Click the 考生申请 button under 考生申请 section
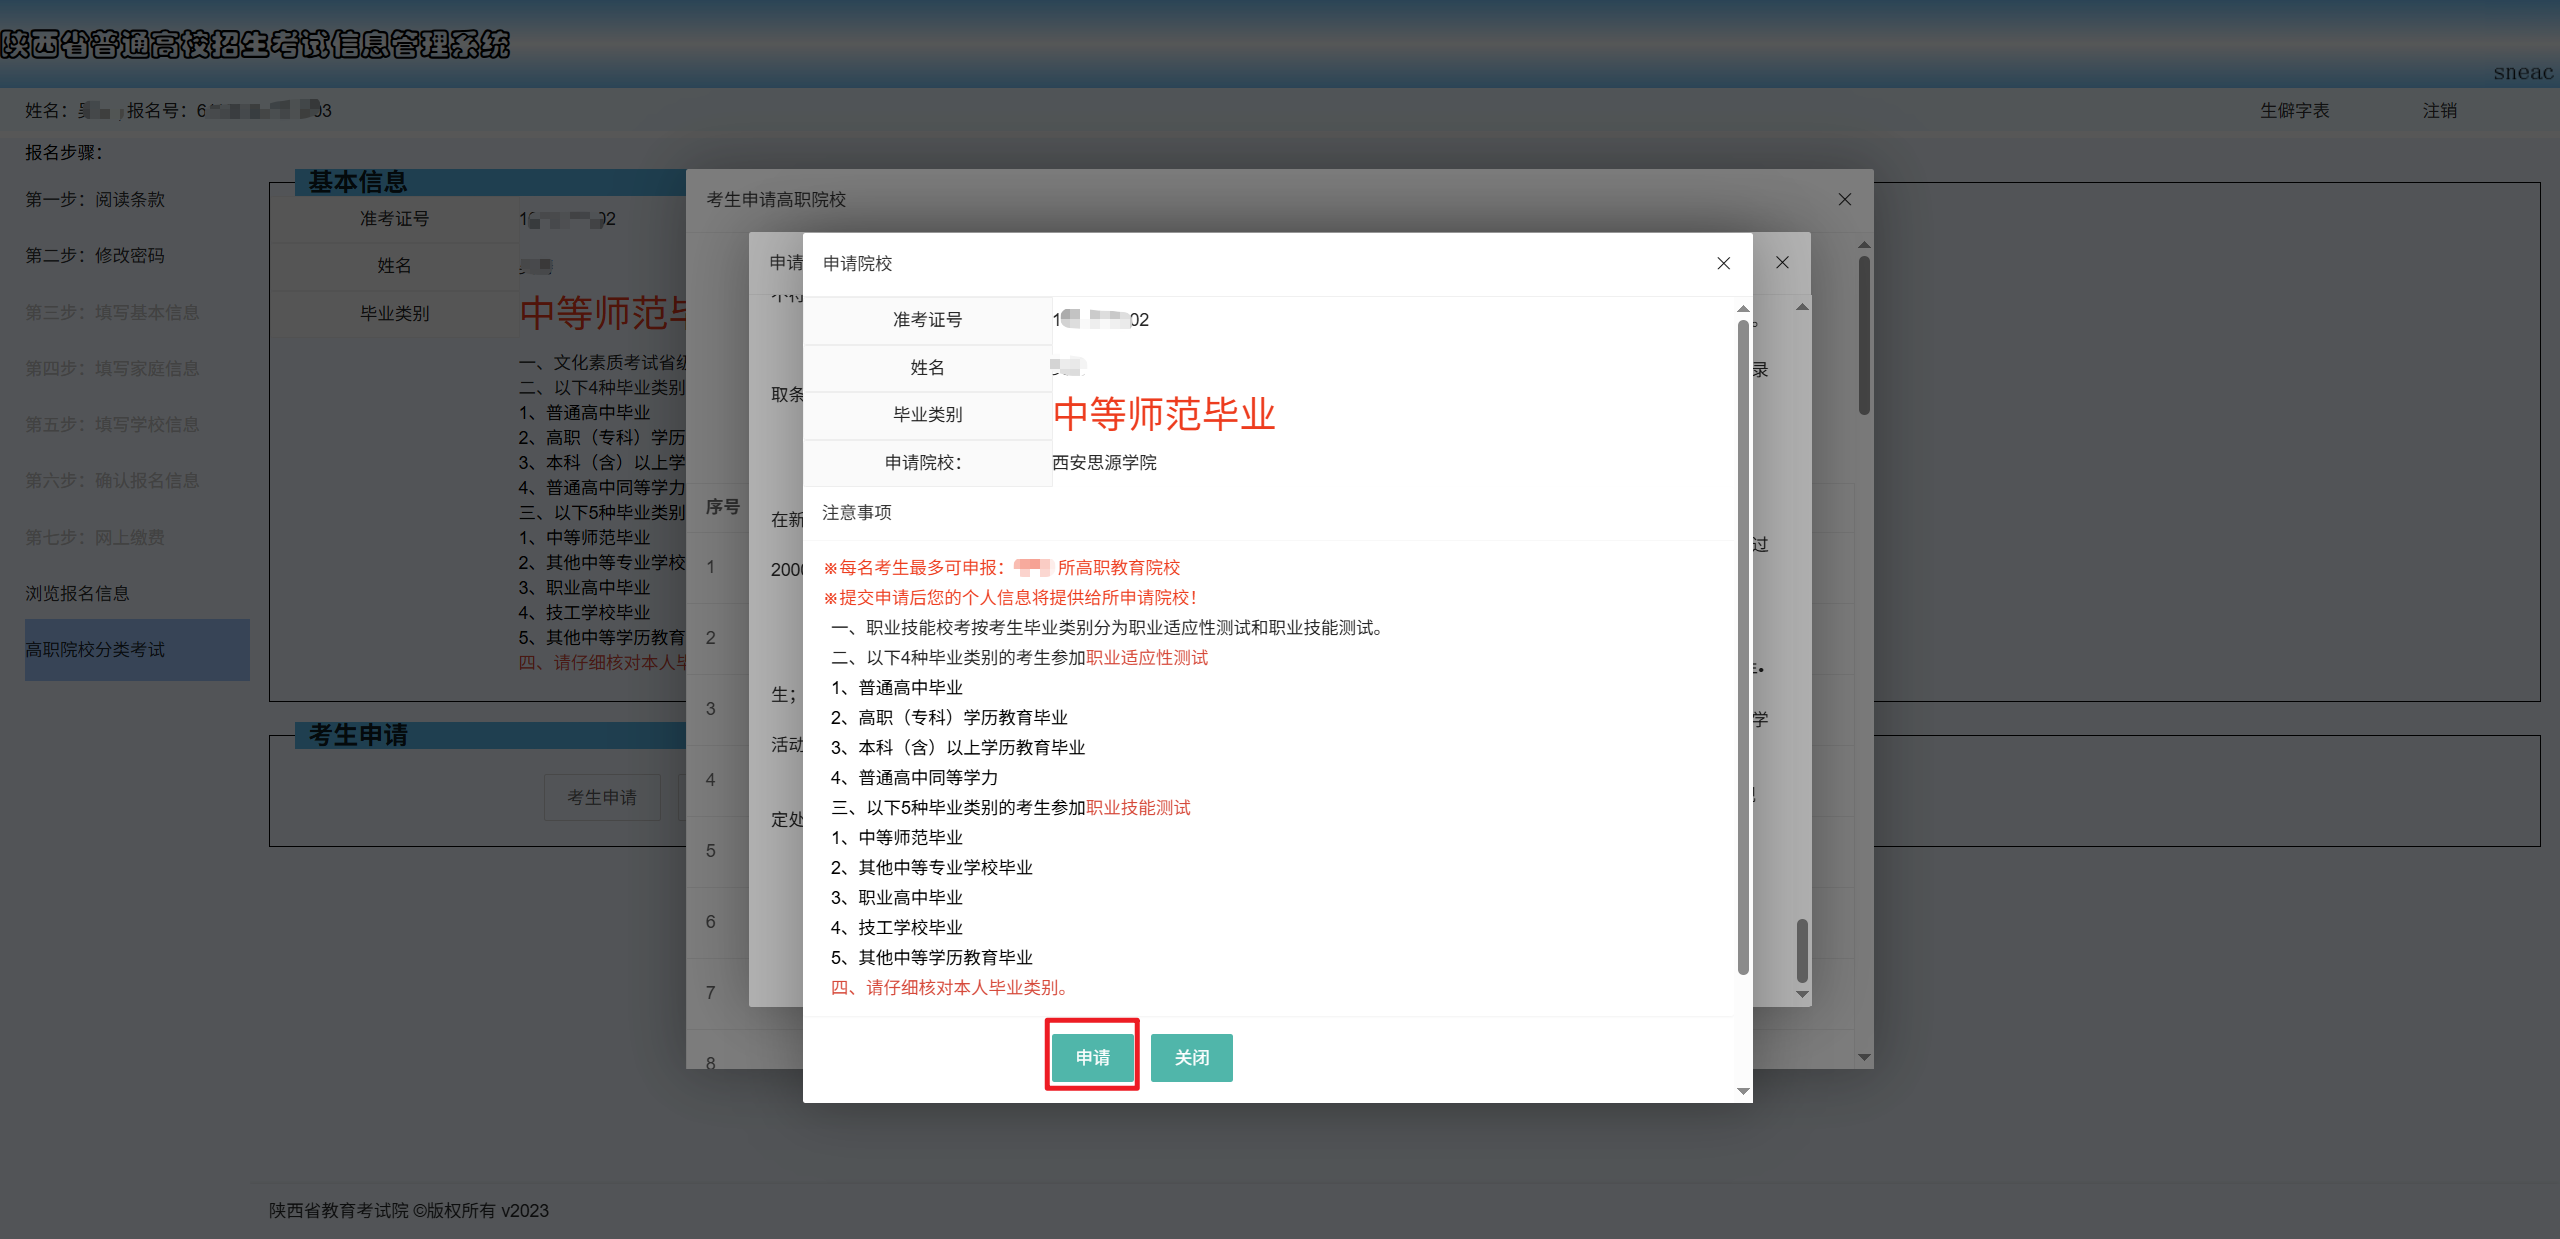The height and width of the screenshot is (1239, 2560). click(601, 797)
